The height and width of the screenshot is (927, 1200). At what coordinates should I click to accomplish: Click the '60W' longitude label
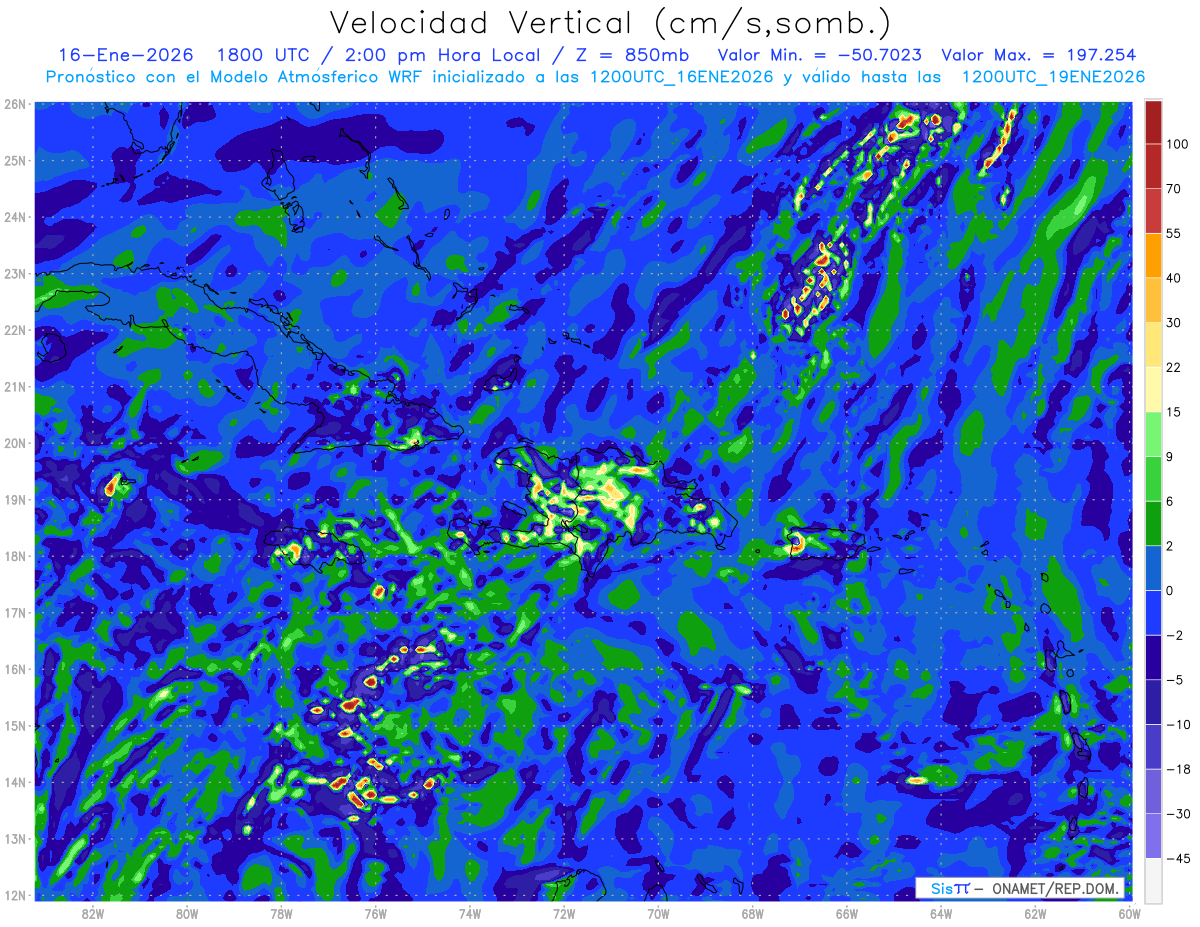coord(1129,913)
